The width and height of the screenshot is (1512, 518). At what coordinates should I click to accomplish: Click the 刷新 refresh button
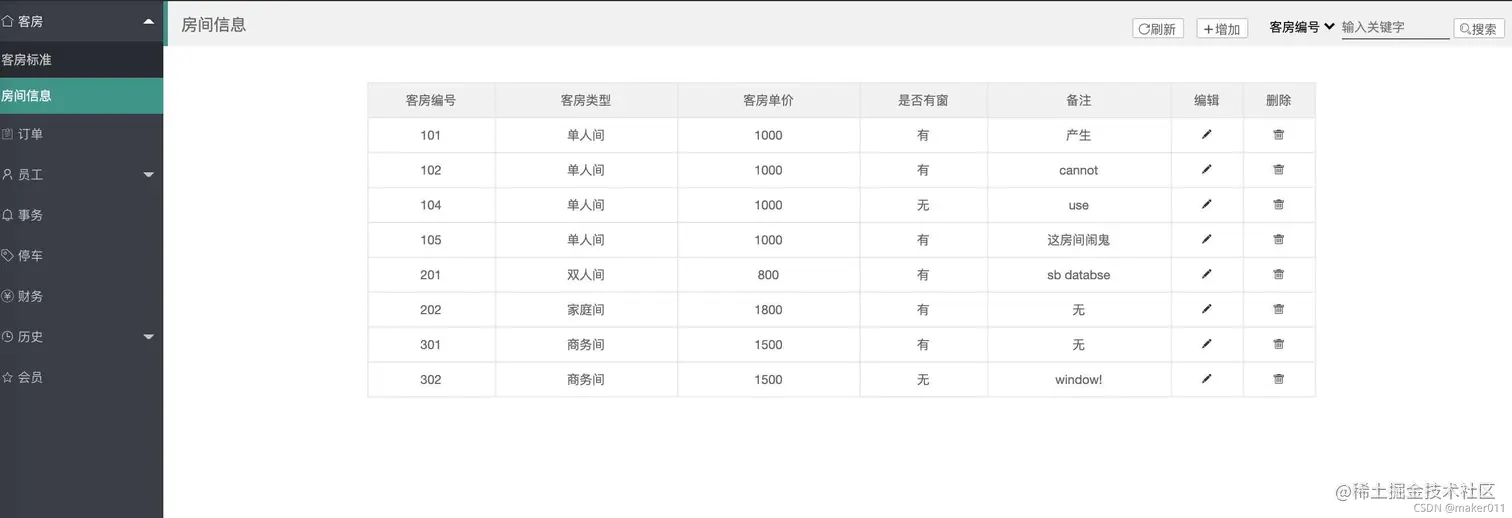pos(1158,29)
